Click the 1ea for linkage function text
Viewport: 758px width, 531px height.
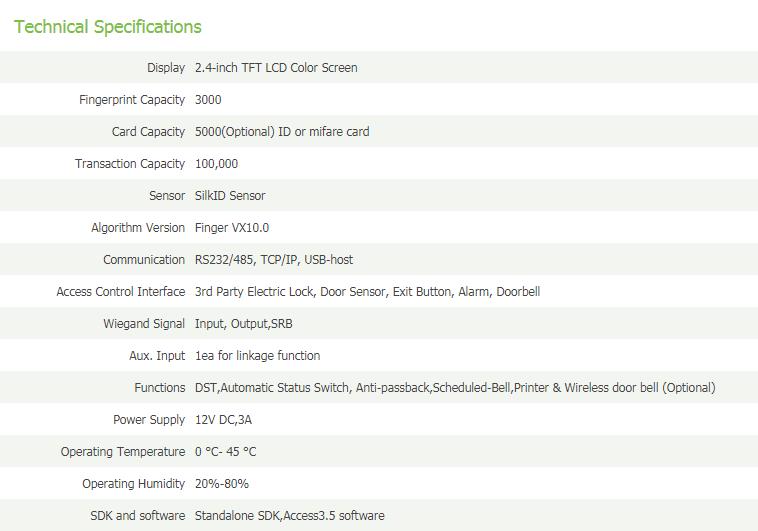tap(257, 355)
